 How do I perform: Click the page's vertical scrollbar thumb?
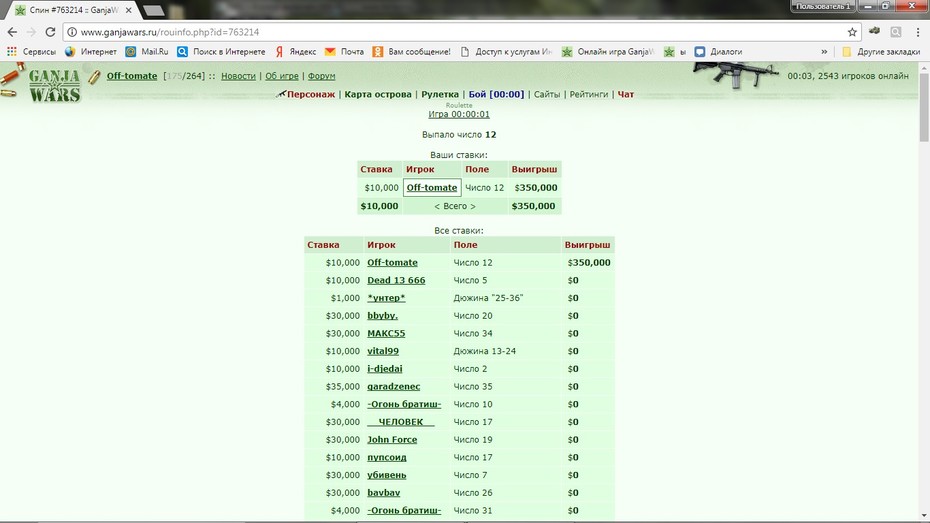click(924, 107)
